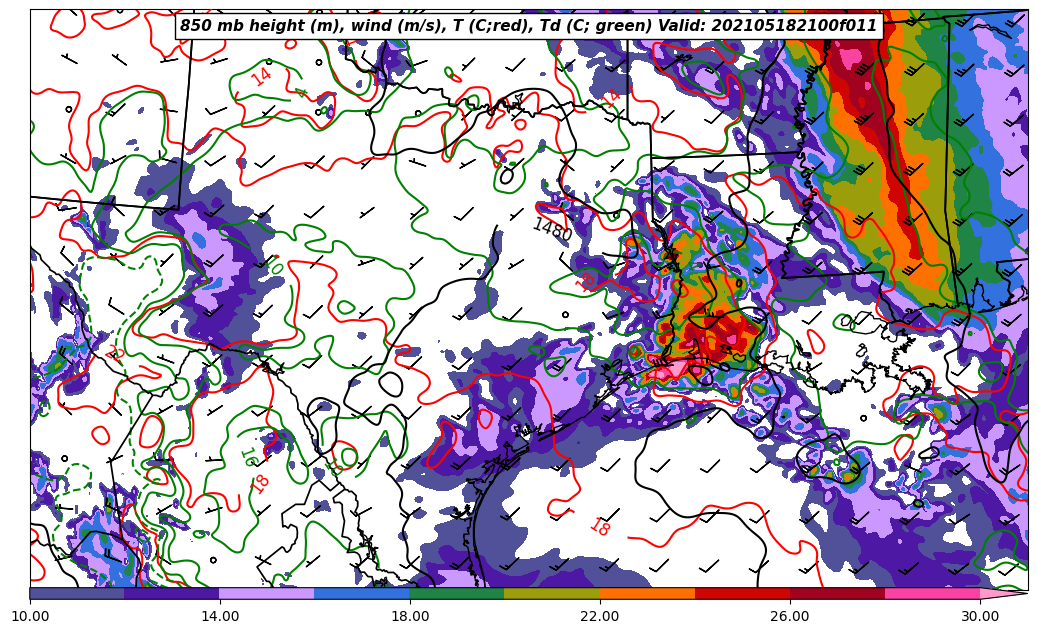Click the 22.00 colorbar tick label

(x=600, y=616)
